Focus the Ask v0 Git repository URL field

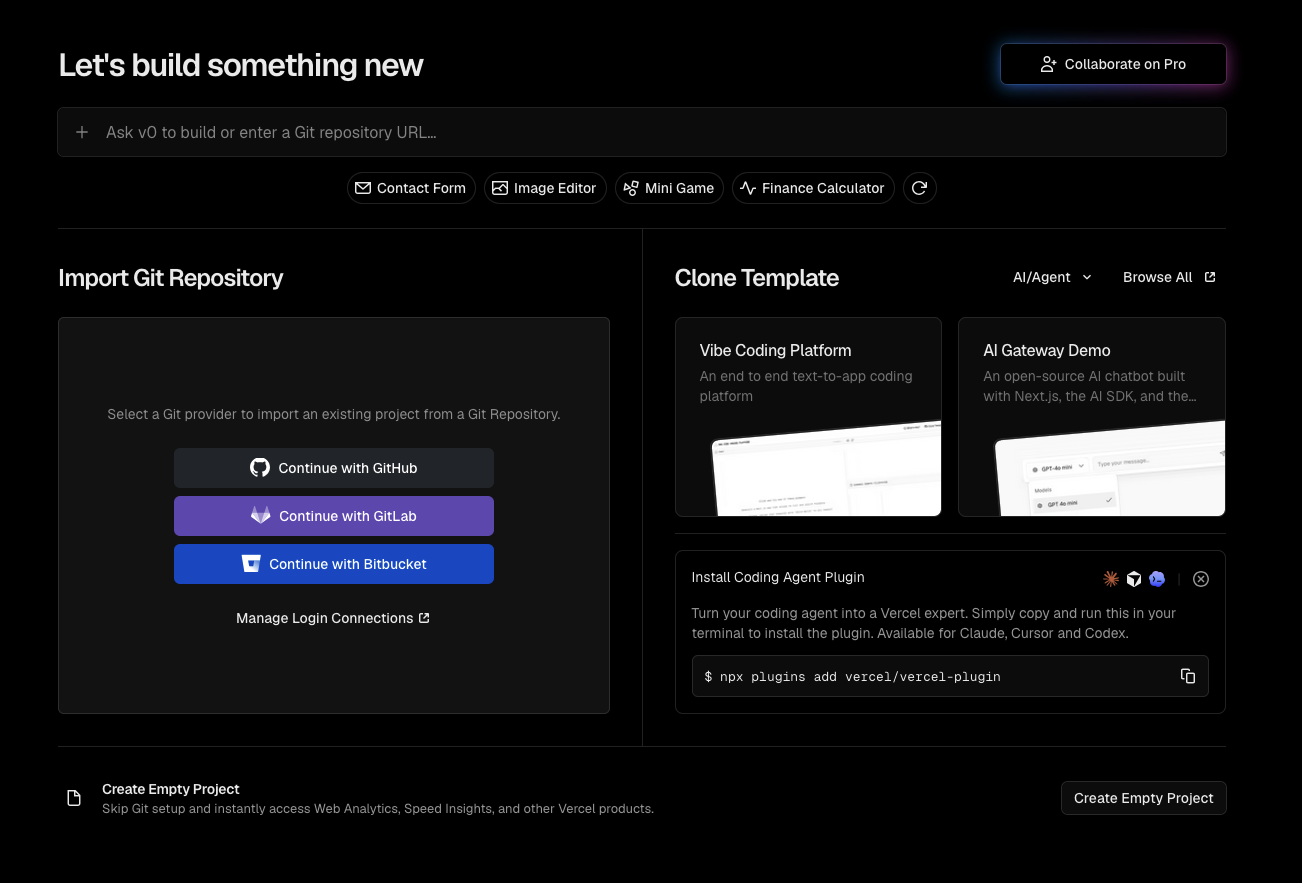[642, 132]
